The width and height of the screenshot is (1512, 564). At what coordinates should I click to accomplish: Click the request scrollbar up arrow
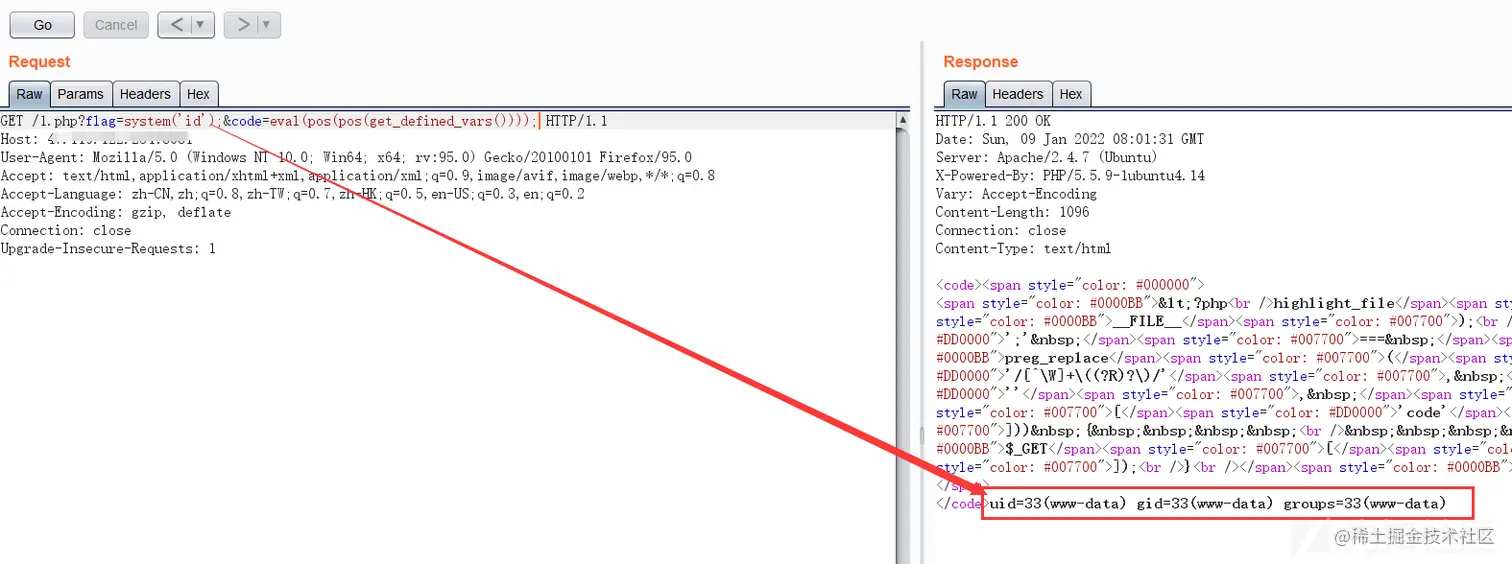(903, 121)
